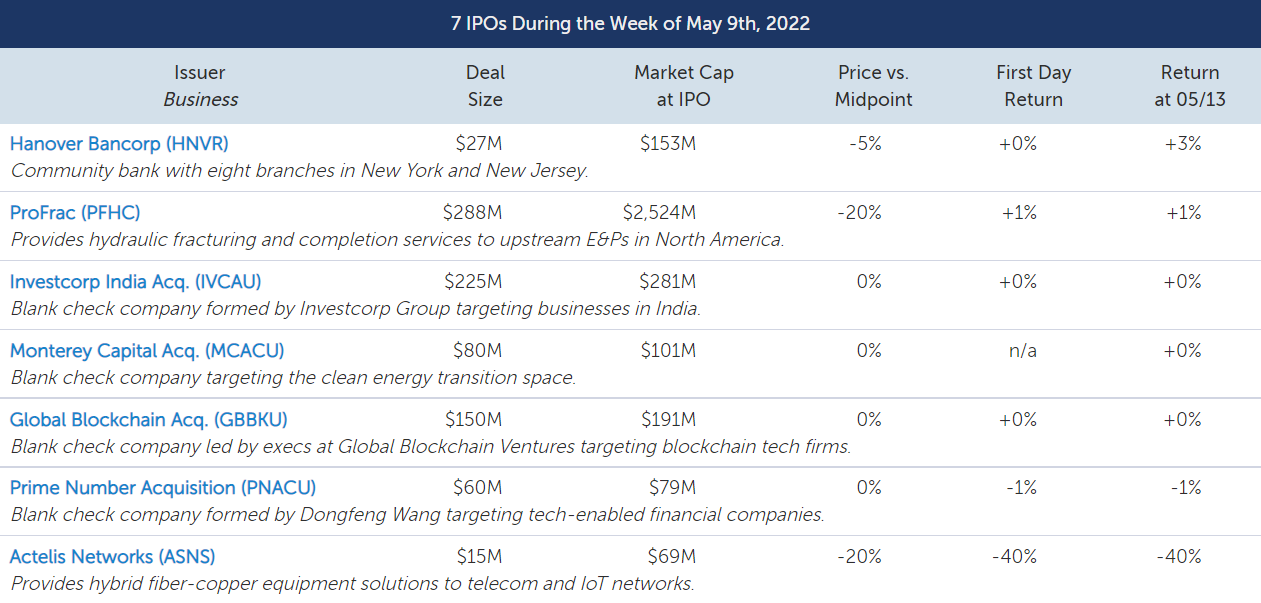Click the Return at 05/13 header

click(1190, 86)
